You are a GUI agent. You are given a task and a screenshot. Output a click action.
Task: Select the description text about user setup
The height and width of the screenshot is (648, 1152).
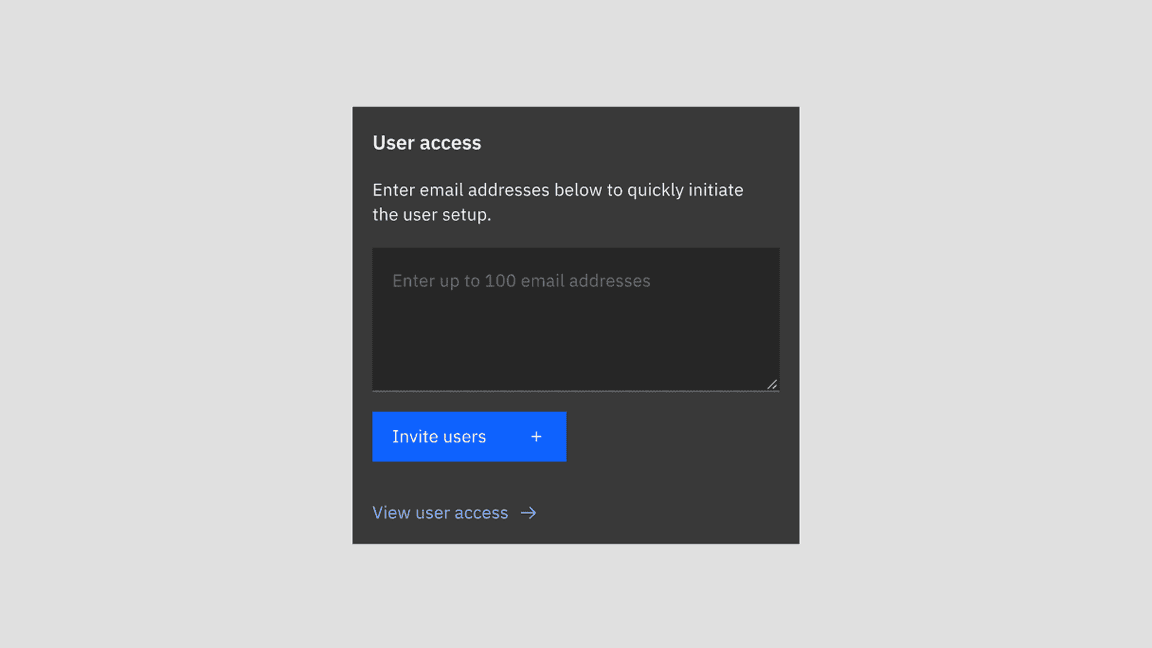(557, 201)
